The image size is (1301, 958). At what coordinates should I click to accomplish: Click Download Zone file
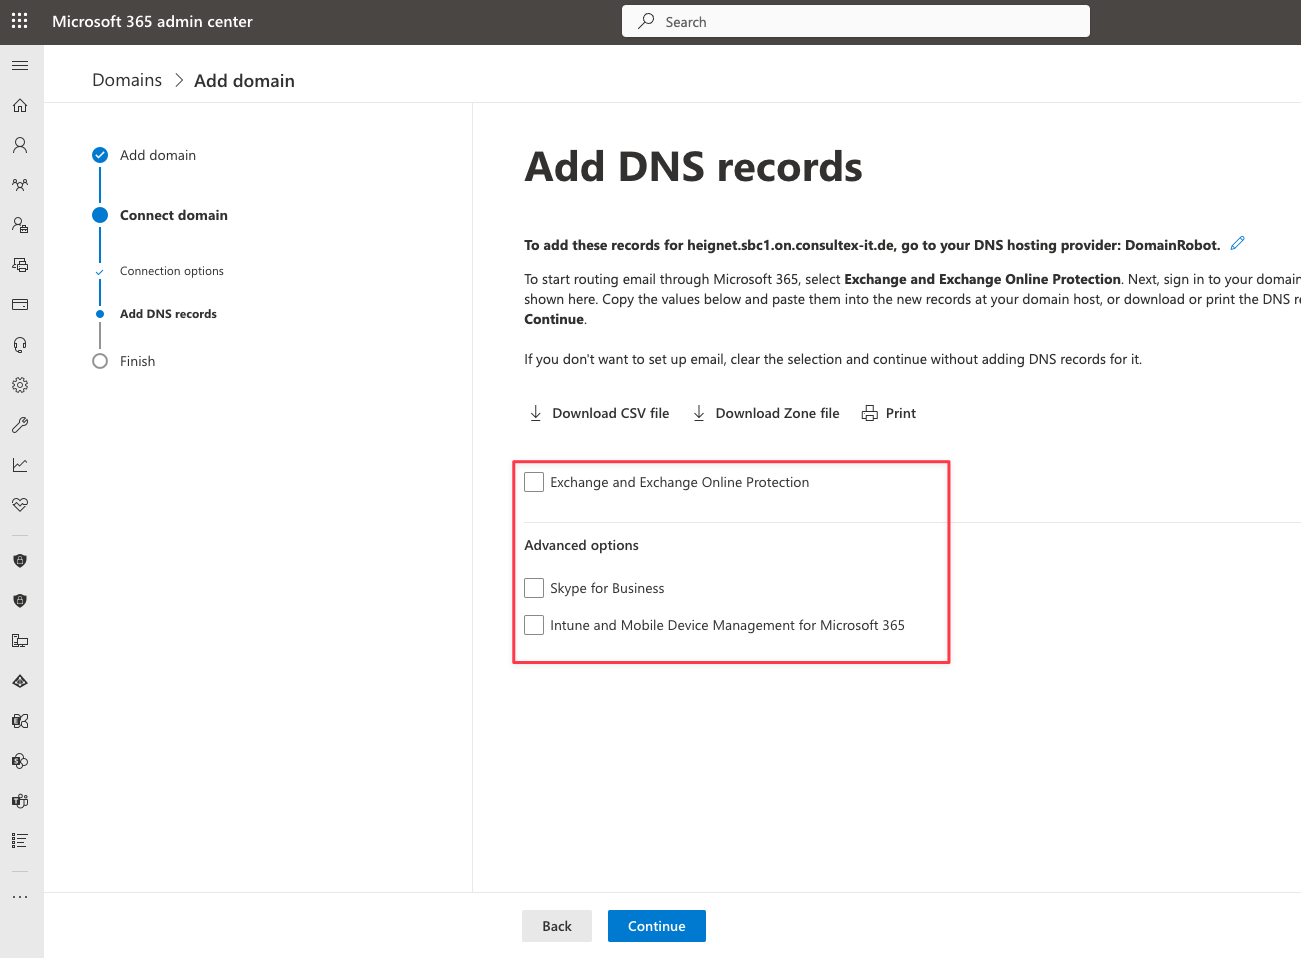tap(766, 413)
